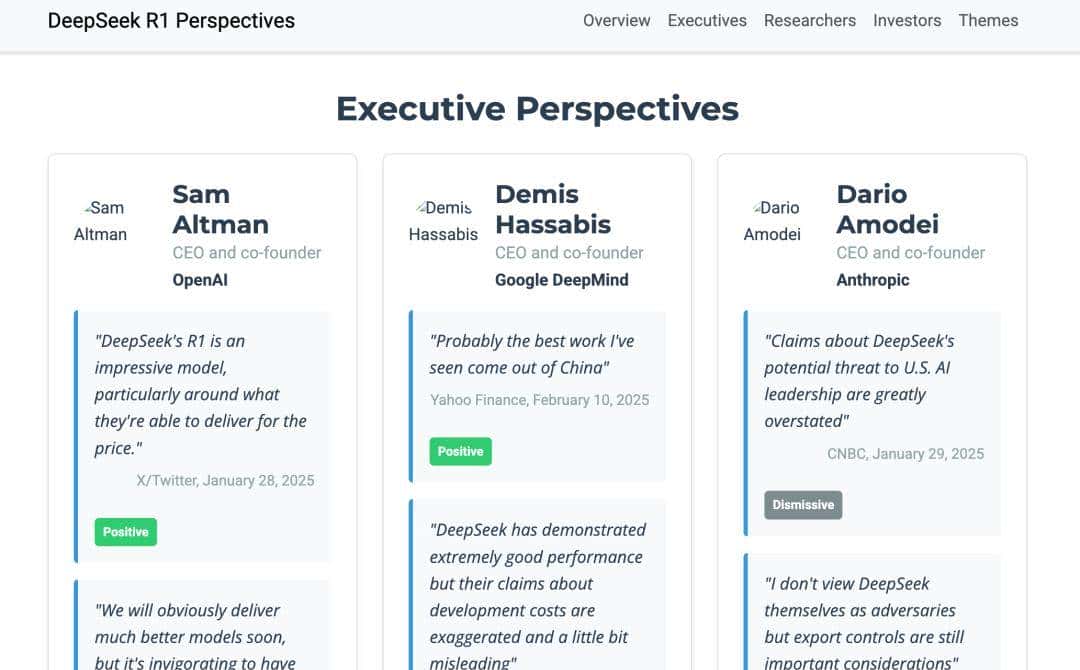The width and height of the screenshot is (1080, 670).
Task: Jump to the Themes section
Action: pyautogui.click(x=988, y=20)
